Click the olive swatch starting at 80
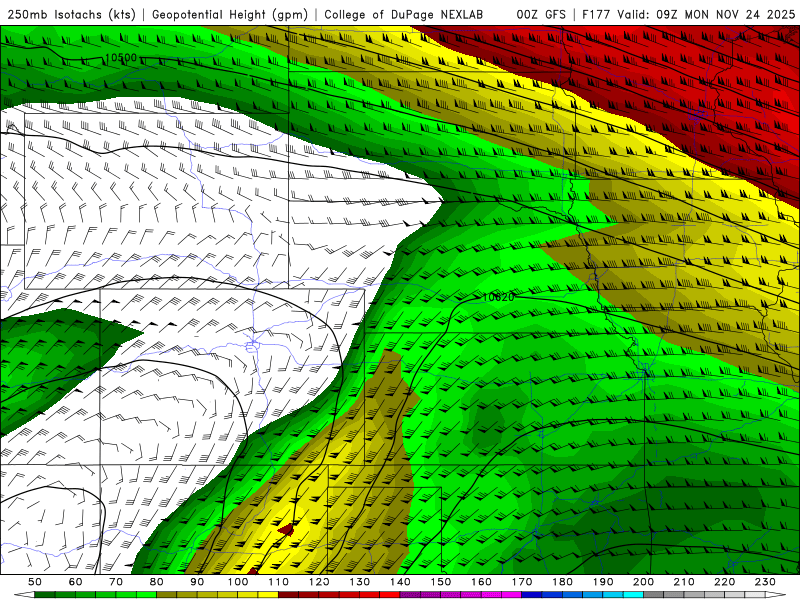Viewport: 800px width, 600px height. point(166,595)
